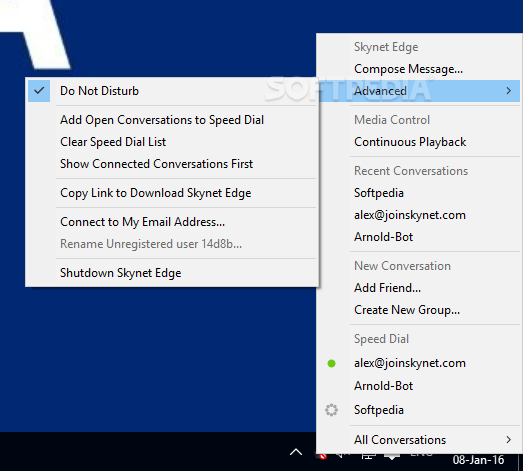
Task: Select Show Connected Conversations First
Action: (172, 164)
